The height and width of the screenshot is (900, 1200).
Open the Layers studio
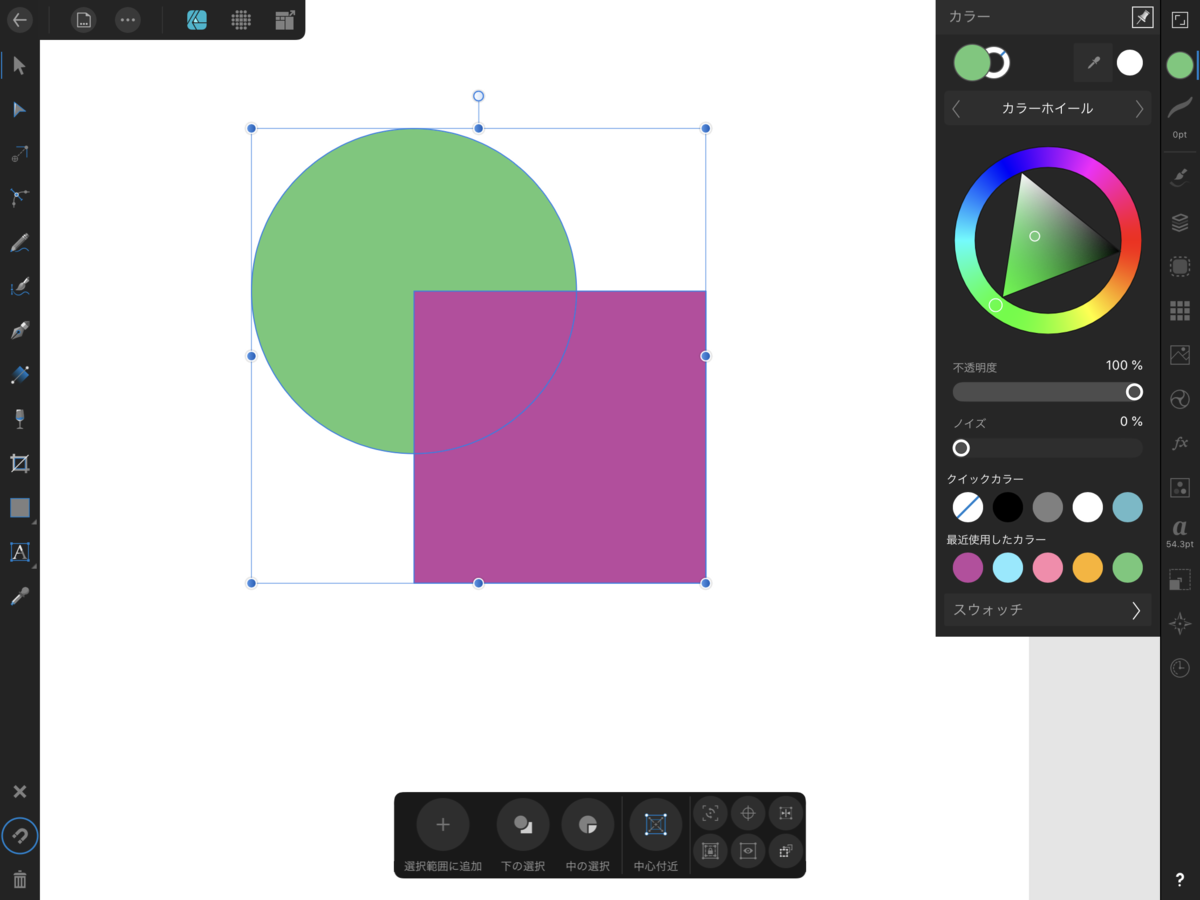click(x=1180, y=222)
